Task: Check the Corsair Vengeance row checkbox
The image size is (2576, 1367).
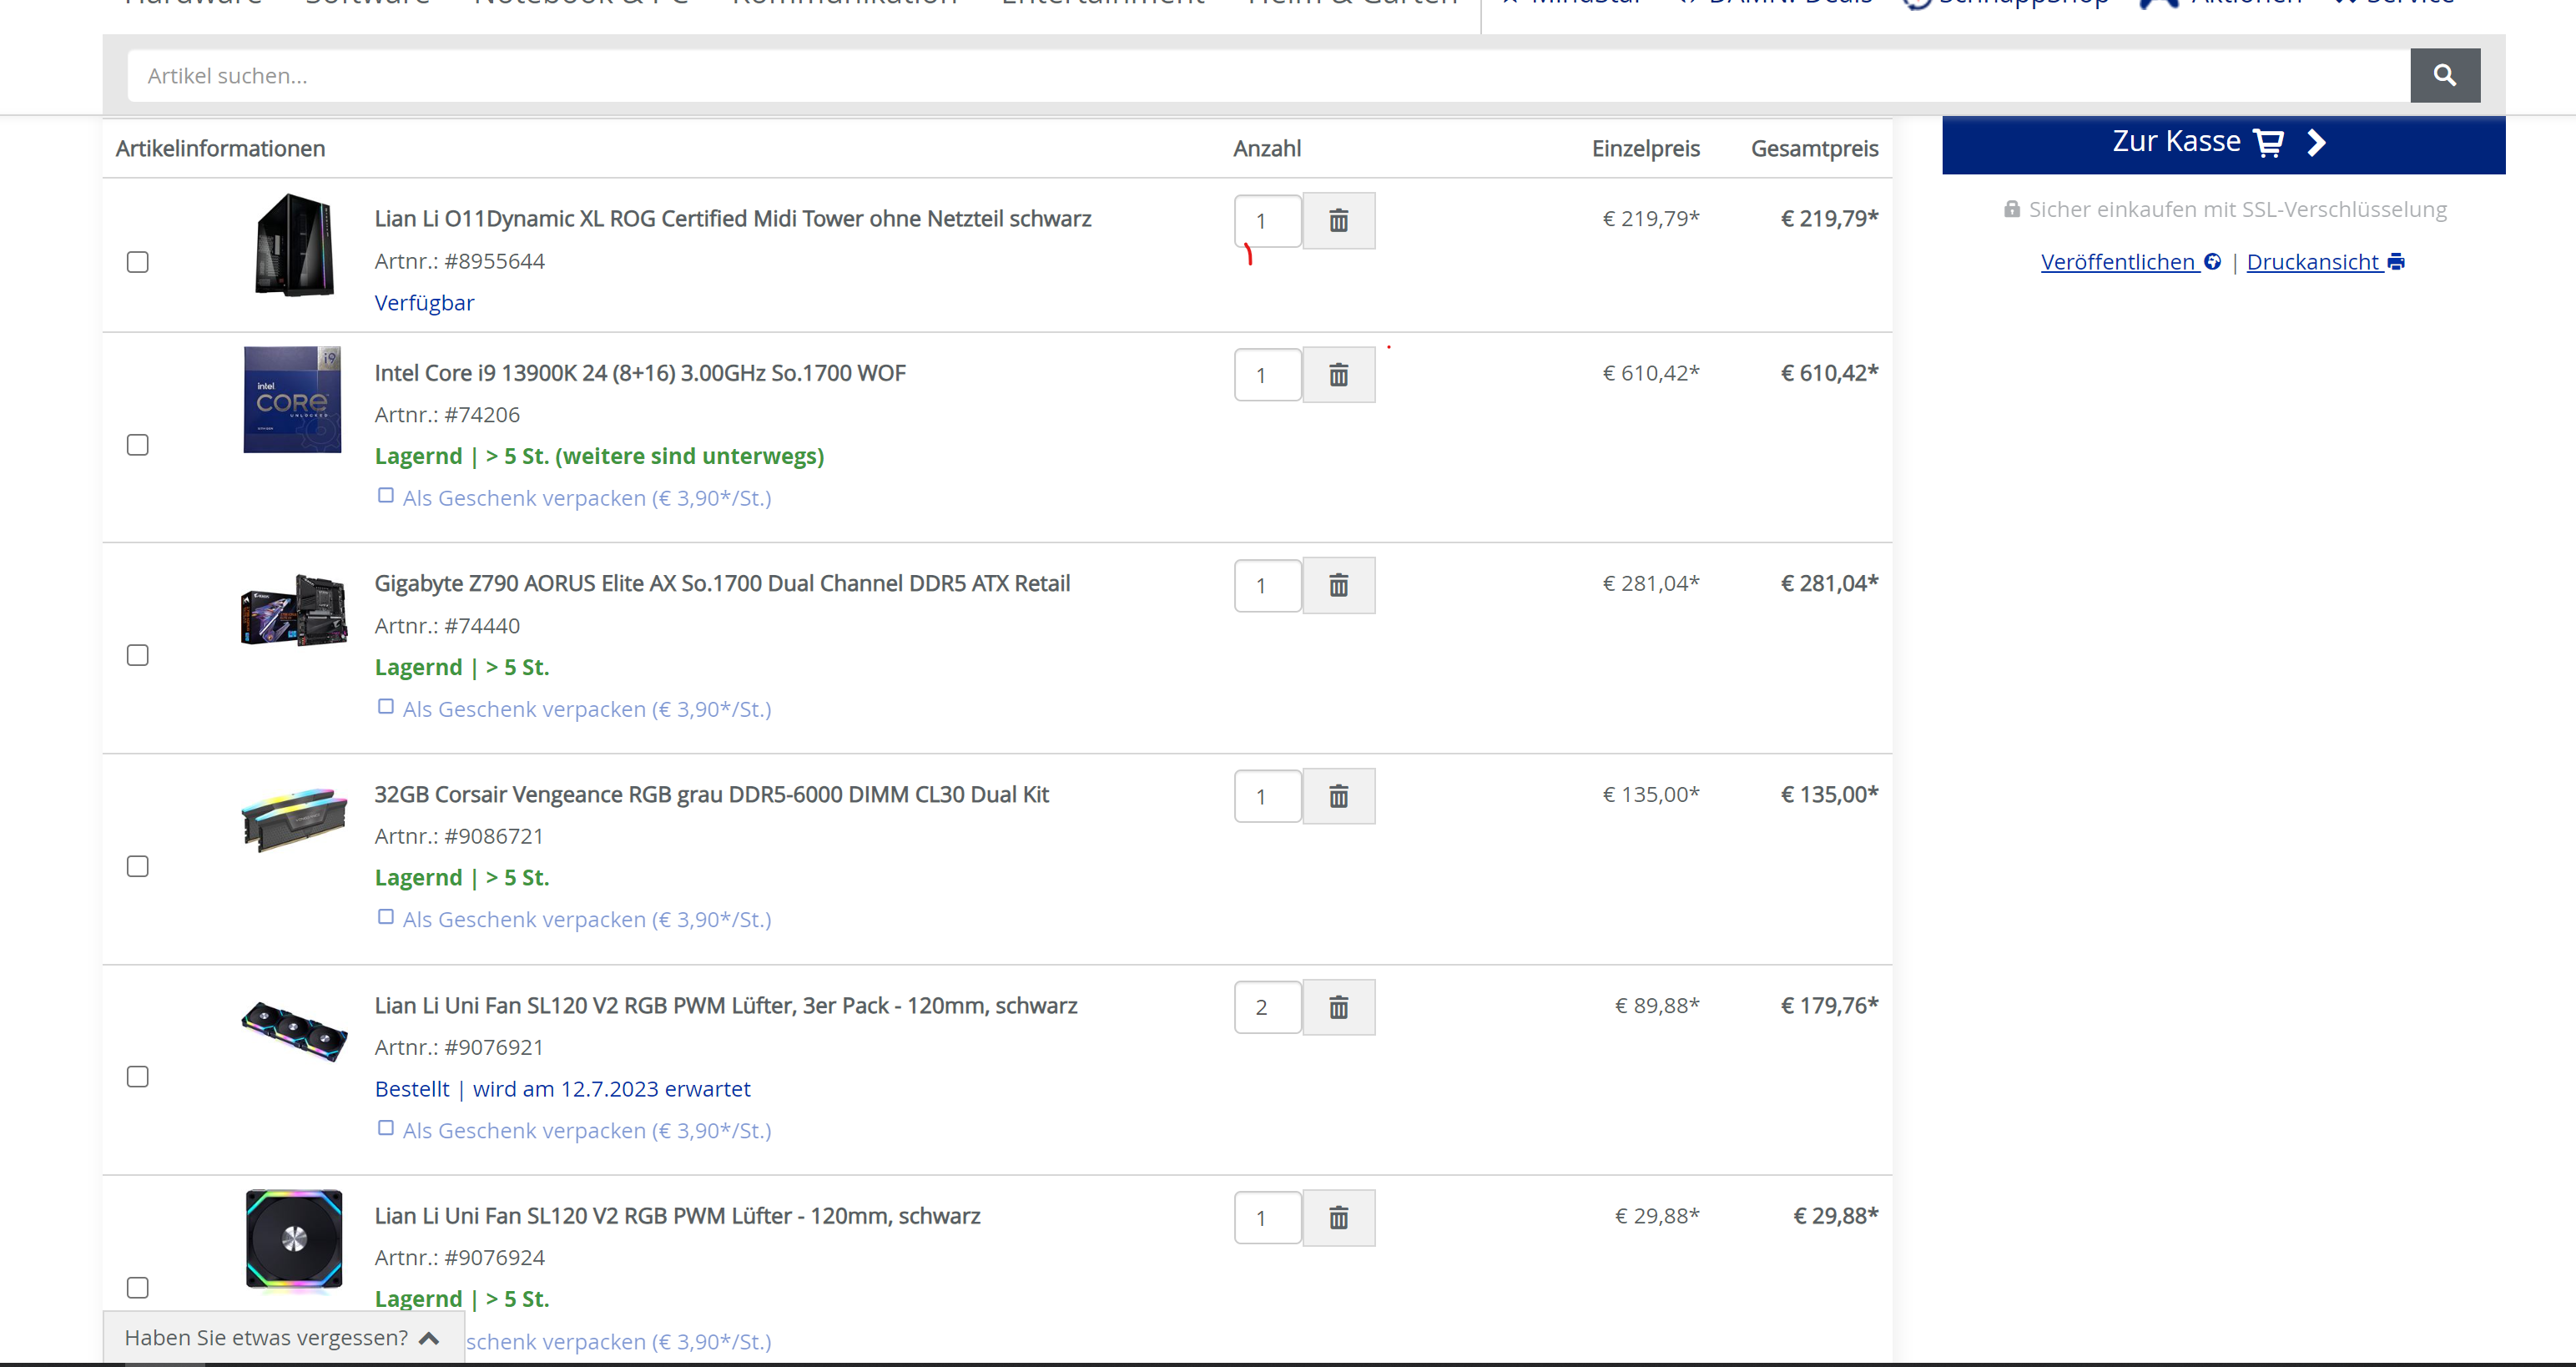Action: click(x=138, y=866)
